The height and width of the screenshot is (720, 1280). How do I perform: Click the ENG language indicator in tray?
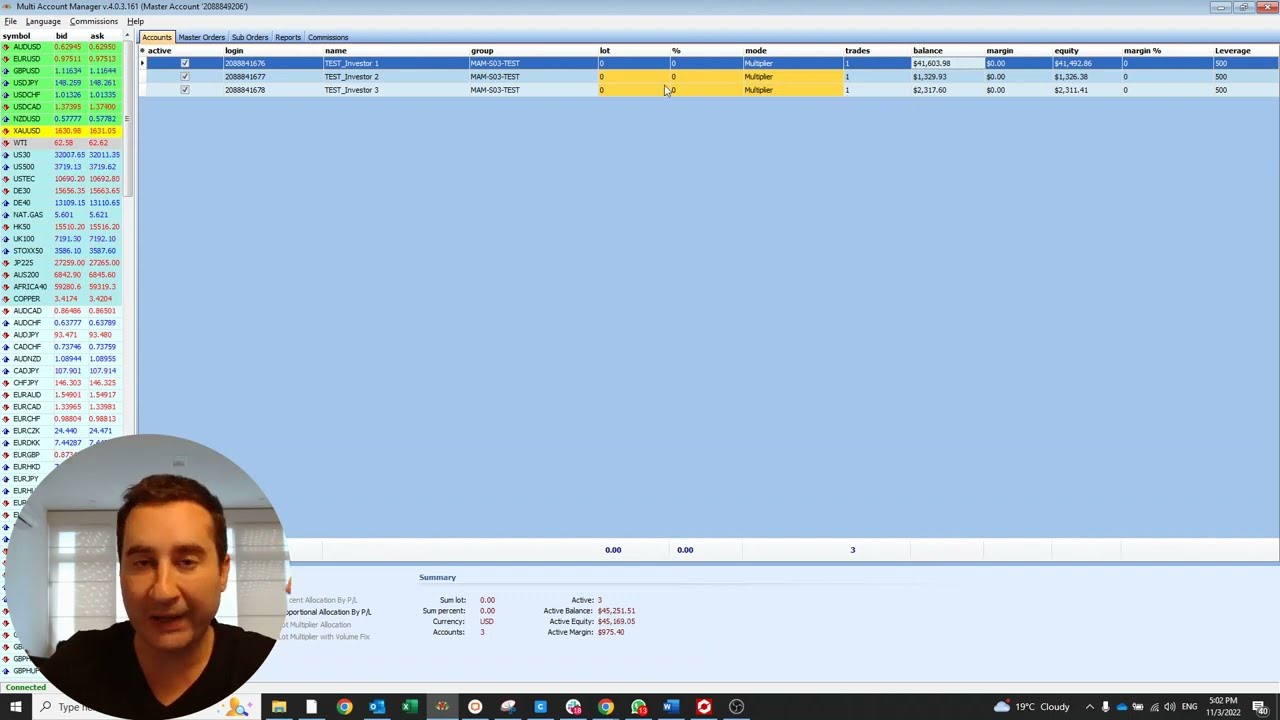pyautogui.click(x=1189, y=707)
